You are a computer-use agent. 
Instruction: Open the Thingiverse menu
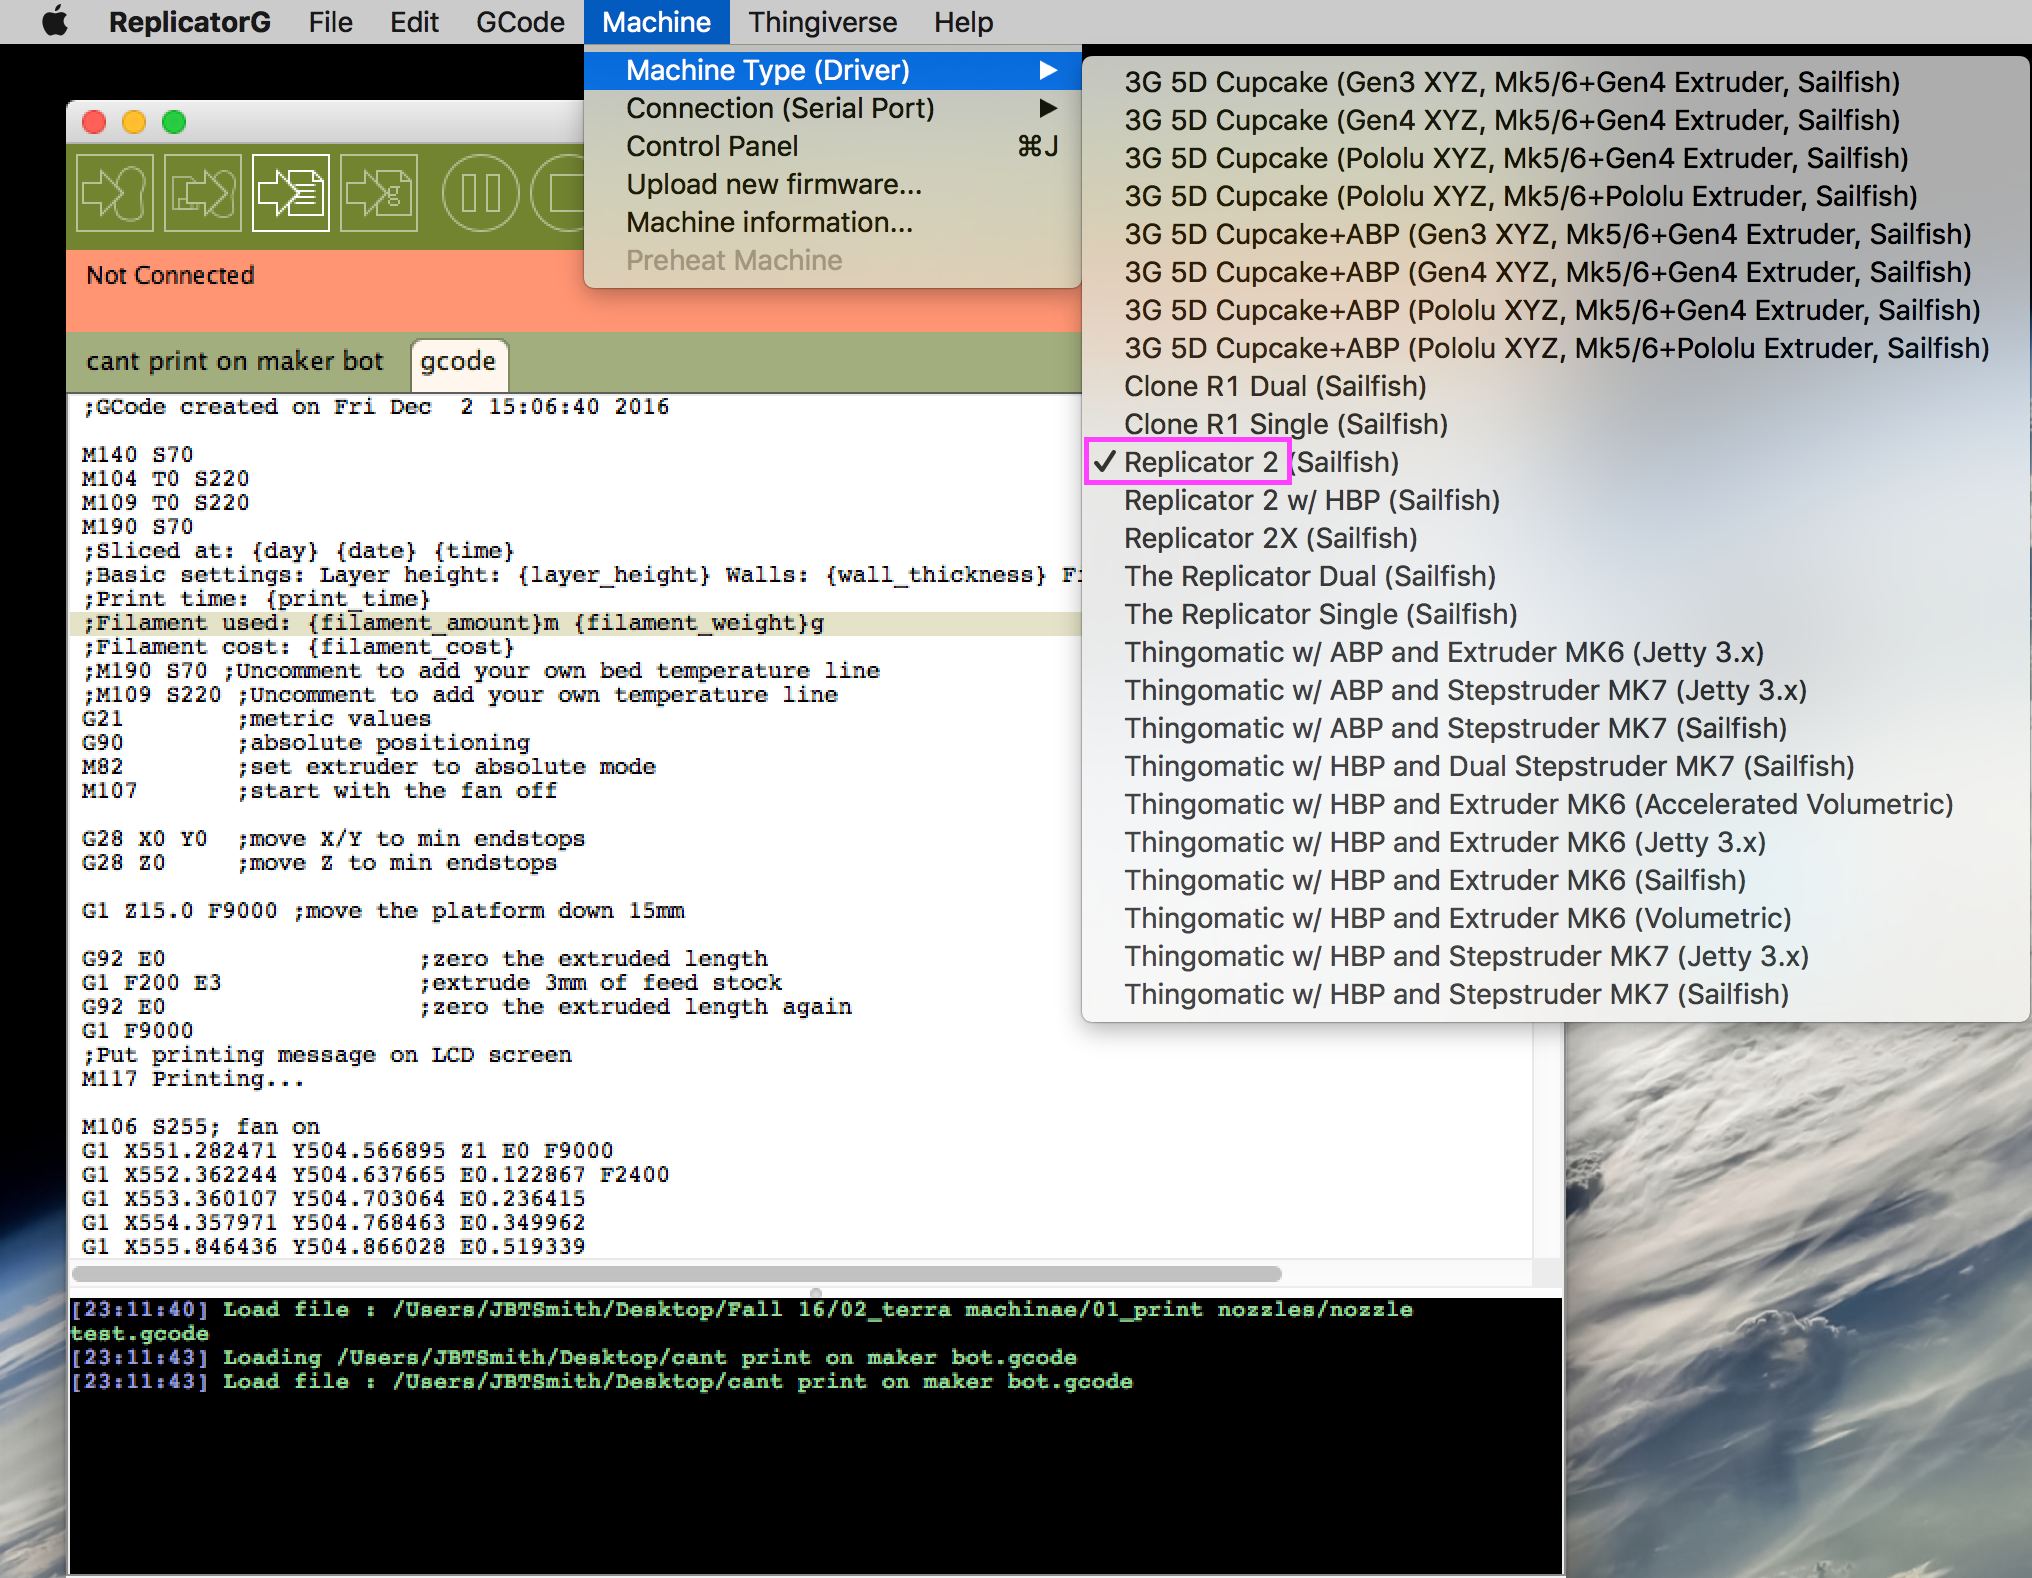pyautogui.click(x=822, y=21)
